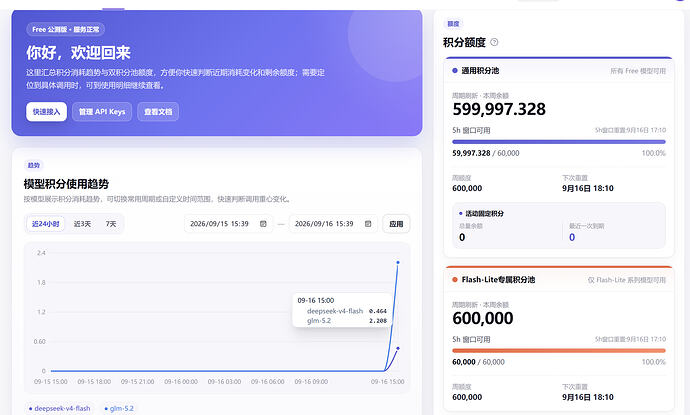The width and height of the screenshot is (690, 415).
Task: Click the deepseek-v4-flash end data point
Action: [x=398, y=348]
